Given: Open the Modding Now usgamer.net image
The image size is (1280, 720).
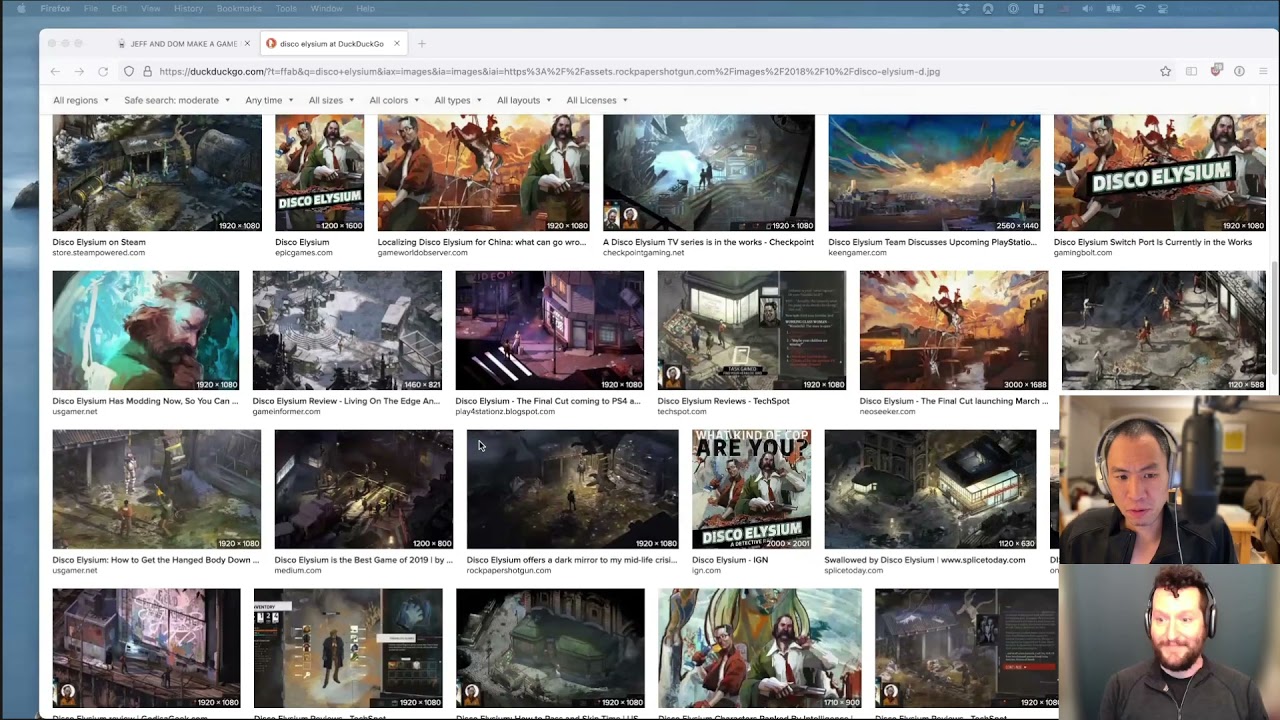Looking at the screenshot, I should [x=146, y=330].
